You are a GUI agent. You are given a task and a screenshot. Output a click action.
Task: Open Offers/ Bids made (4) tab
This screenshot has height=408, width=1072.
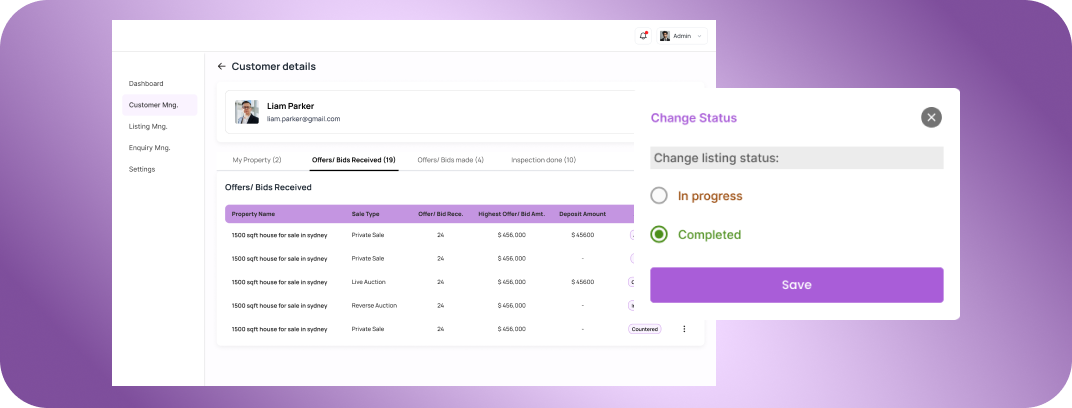[450, 160]
